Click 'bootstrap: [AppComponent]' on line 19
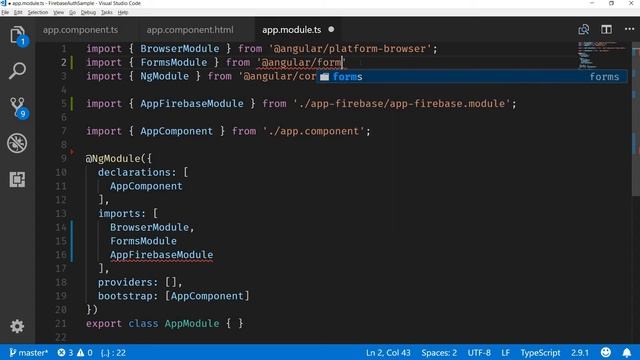The image size is (640, 360). pos(173,296)
